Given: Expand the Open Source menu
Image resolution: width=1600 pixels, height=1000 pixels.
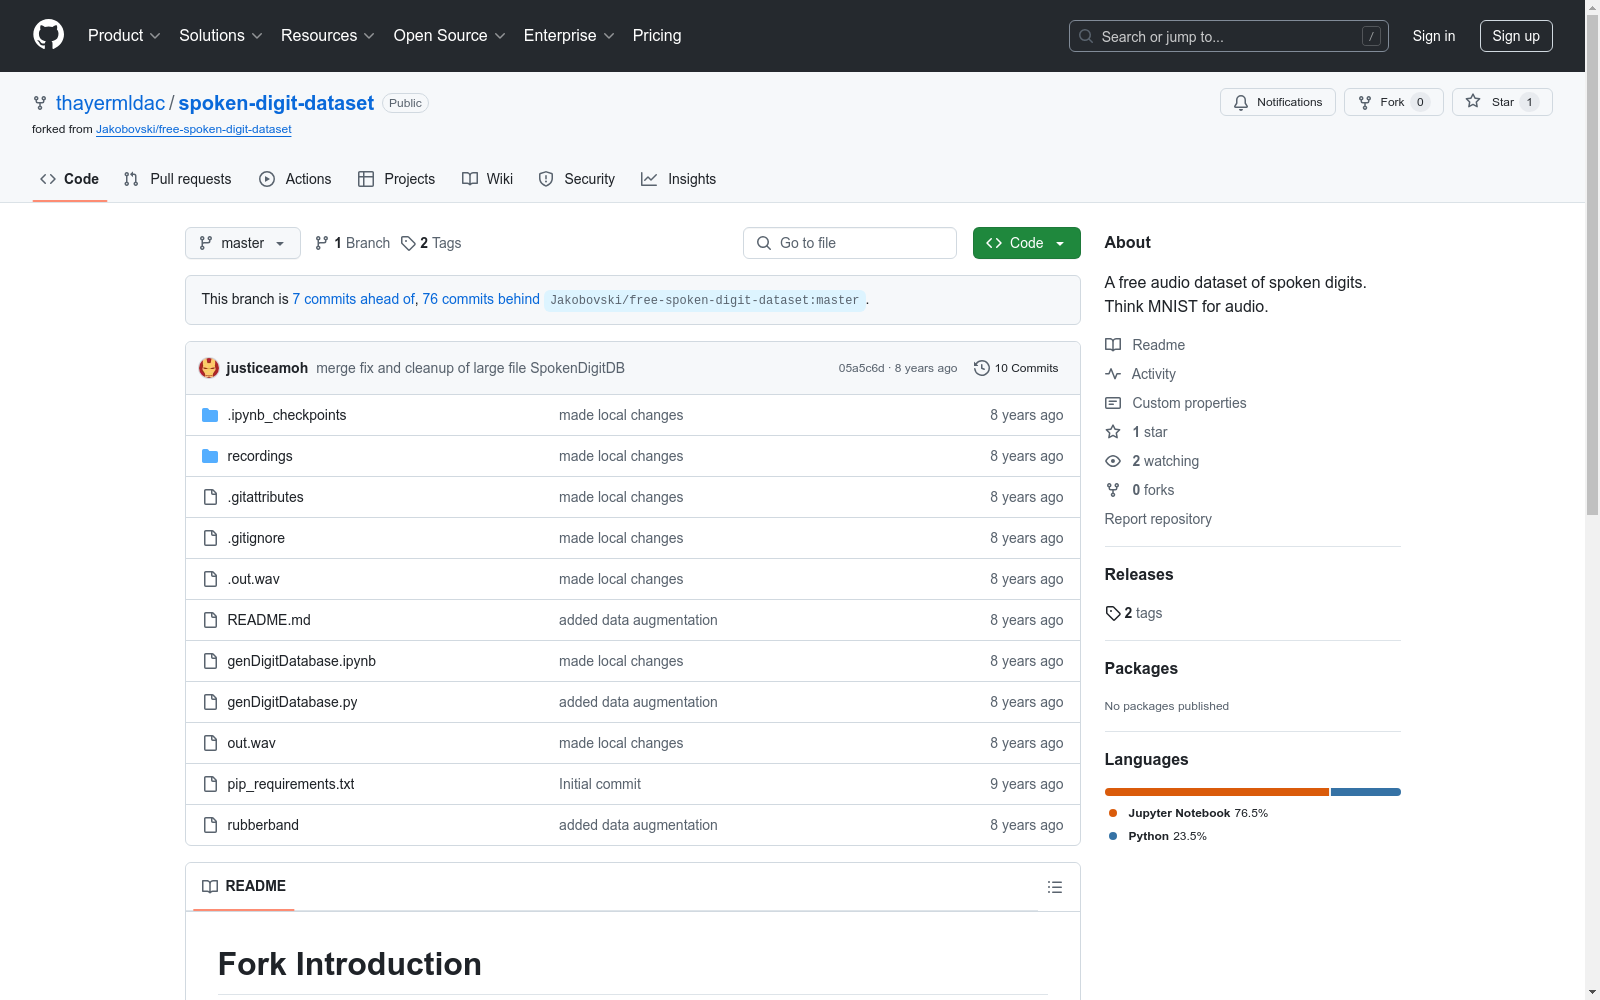Looking at the screenshot, I should point(450,36).
